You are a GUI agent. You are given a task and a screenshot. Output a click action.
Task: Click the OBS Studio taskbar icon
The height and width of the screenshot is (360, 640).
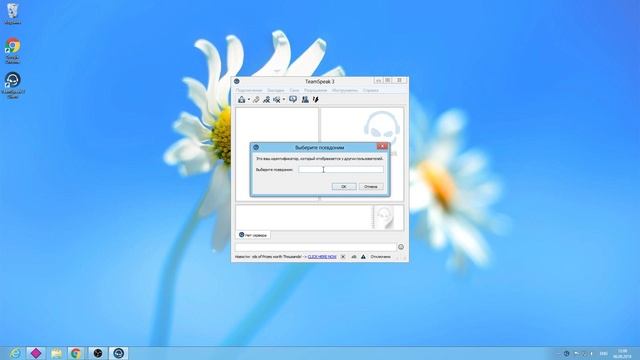98,353
